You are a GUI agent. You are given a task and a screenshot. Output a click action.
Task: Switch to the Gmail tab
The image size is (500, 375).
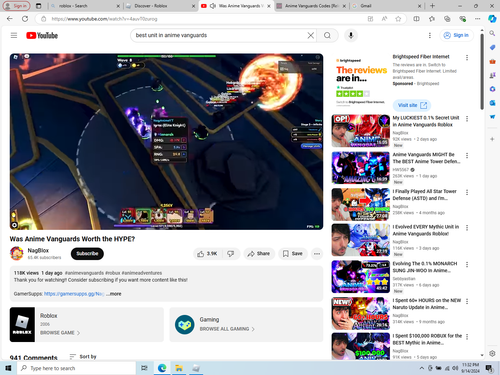tap(387, 6)
